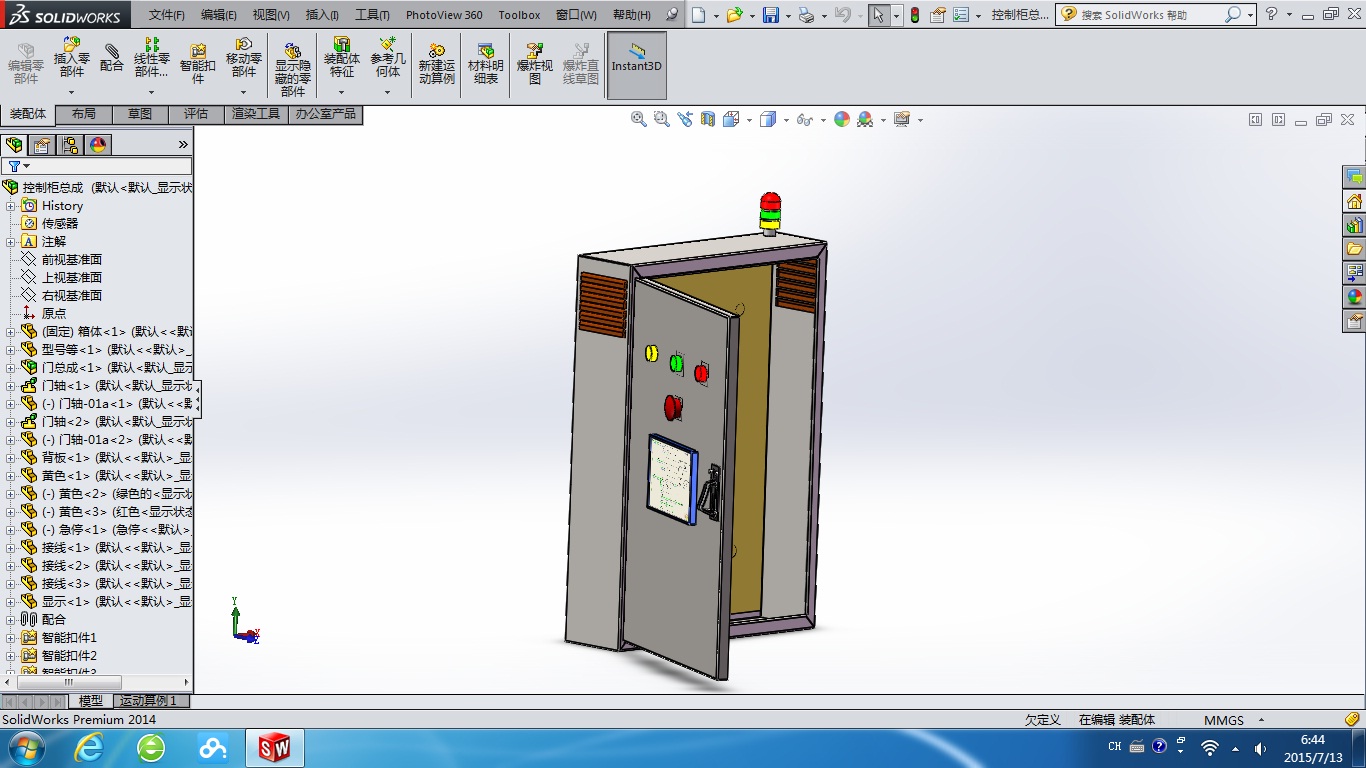Click the Zoom to Fit view icon
The height and width of the screenshot is (768, 1366).
click(639, 119)
